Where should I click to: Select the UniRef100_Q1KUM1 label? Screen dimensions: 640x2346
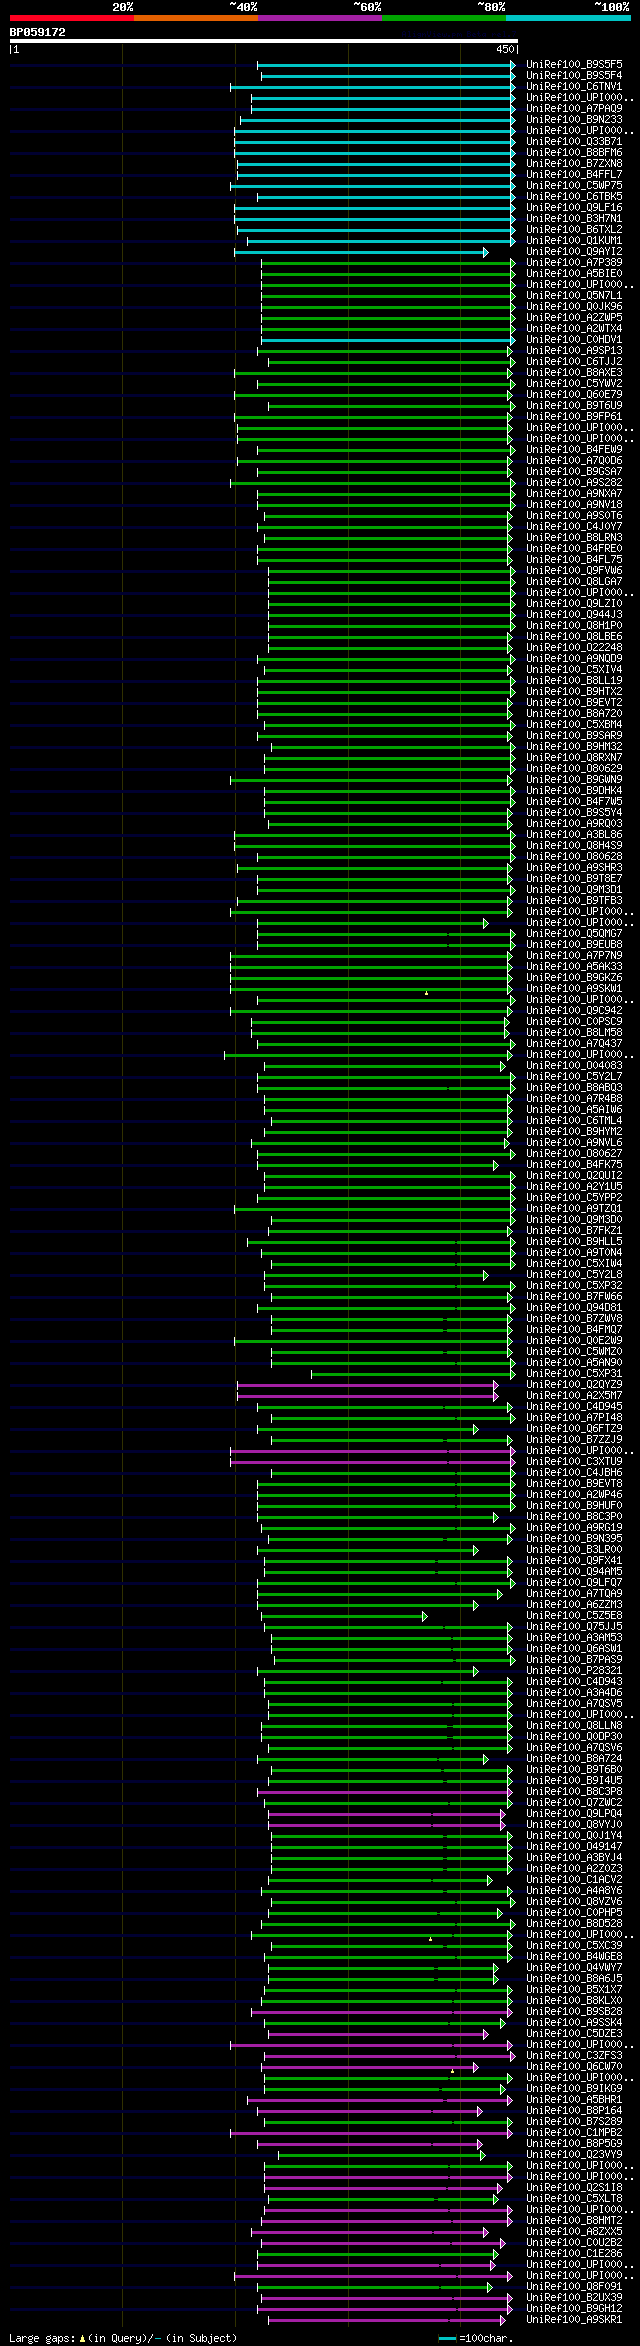574,240
